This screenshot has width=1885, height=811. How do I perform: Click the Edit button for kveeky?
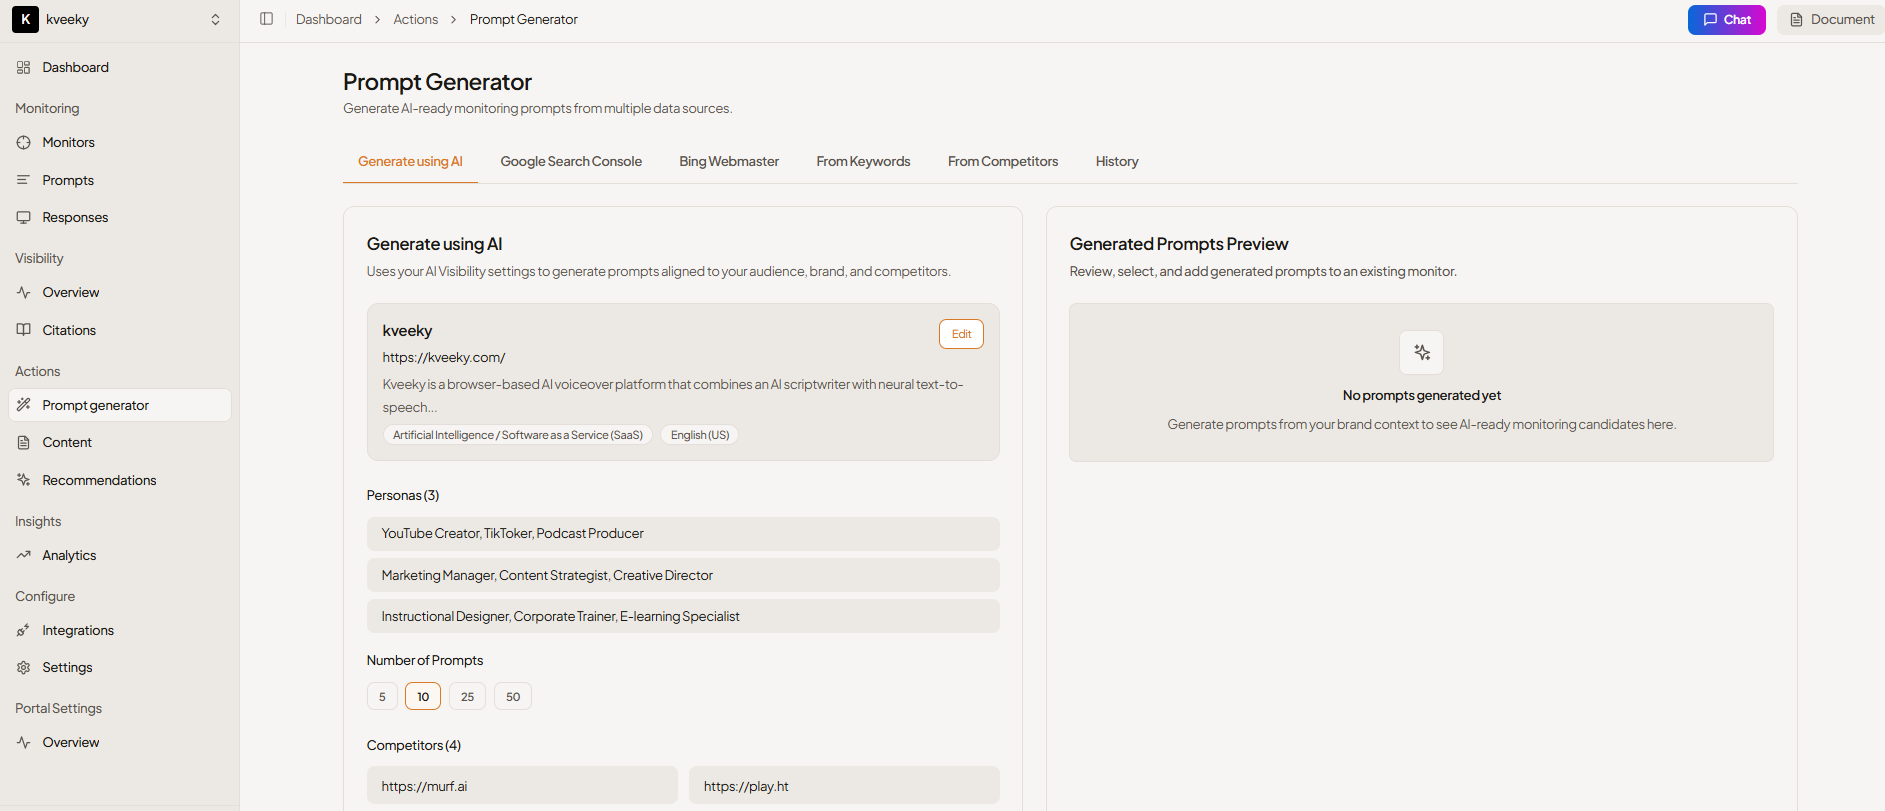[961, 334]
